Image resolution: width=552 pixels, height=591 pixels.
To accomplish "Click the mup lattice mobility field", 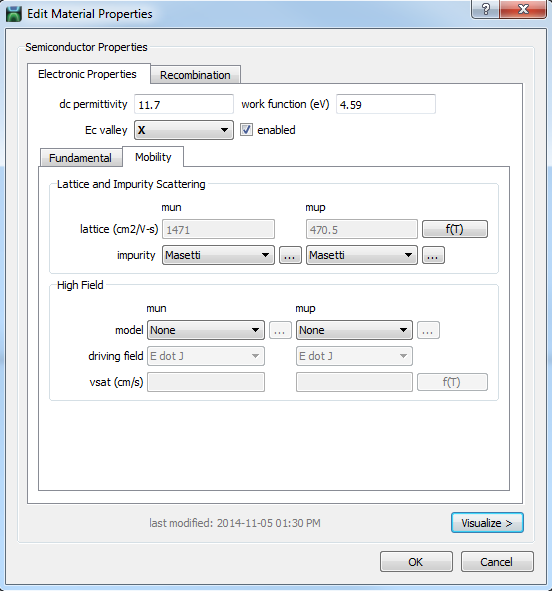I will (x=362, y=229).
